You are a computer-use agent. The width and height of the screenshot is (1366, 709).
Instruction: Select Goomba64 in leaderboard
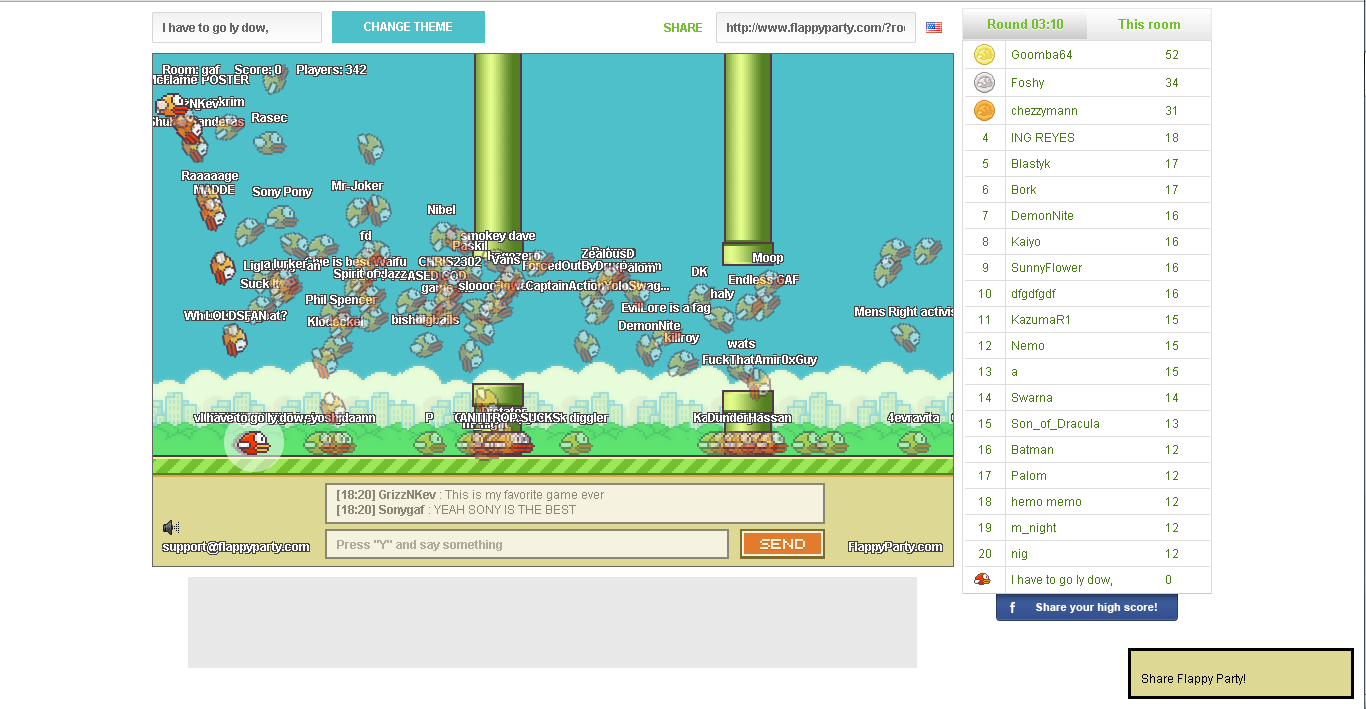1087,55
